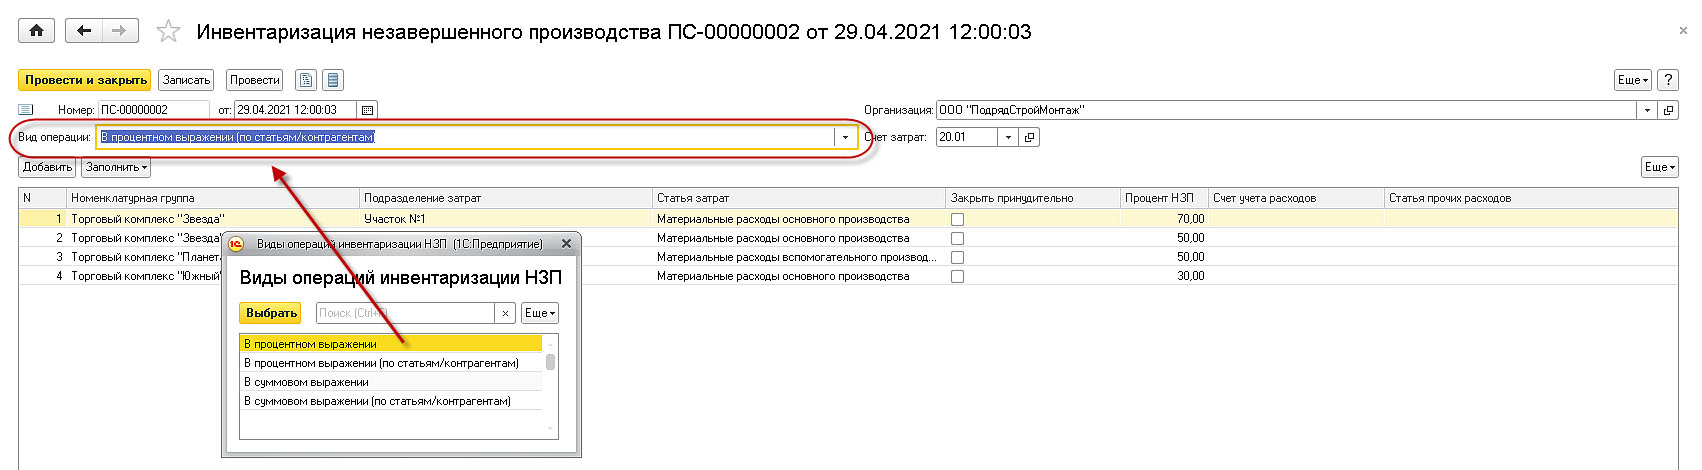Add document to favorites star
The height and width of the screenshot is (470, 1702).
click(168, 32)
